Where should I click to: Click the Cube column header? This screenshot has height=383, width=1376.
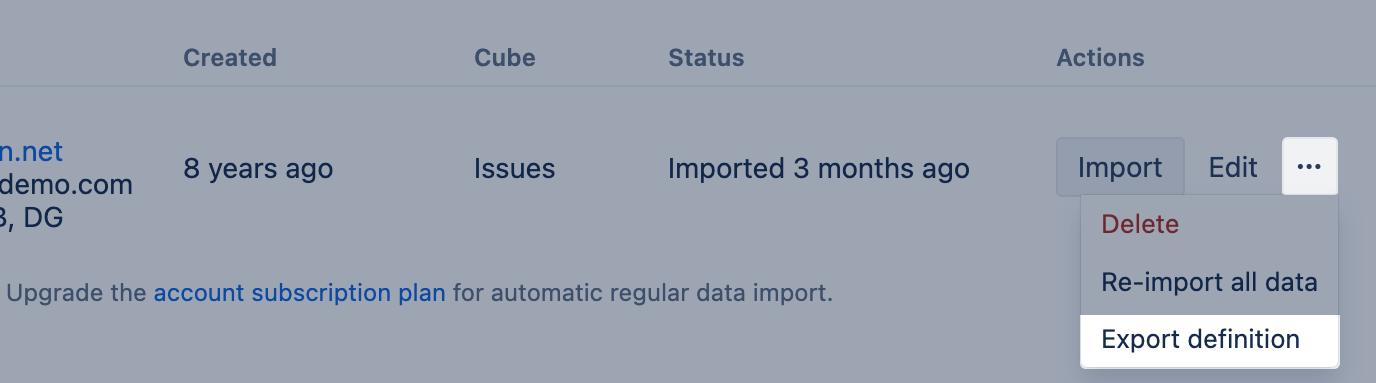point(505,58)
